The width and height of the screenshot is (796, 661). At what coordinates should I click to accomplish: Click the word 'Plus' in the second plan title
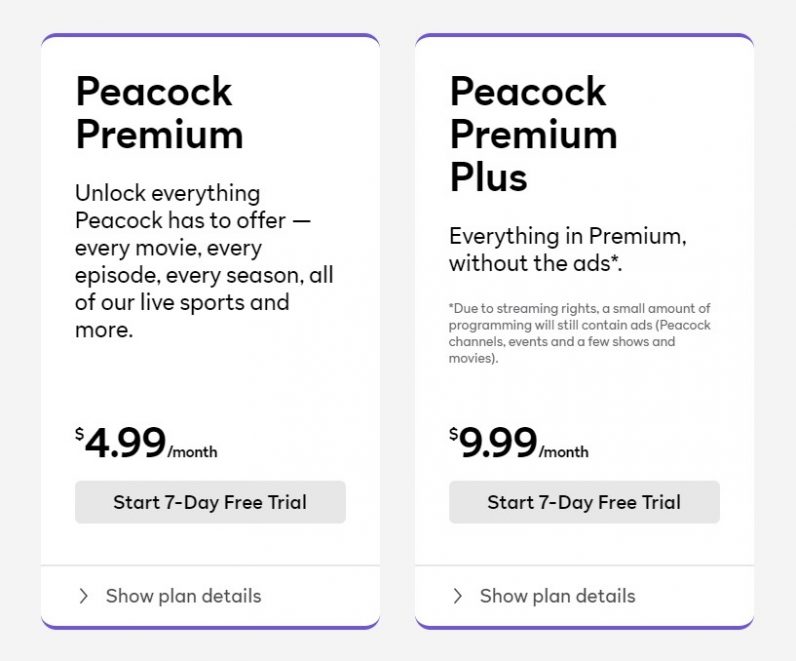[x=488, y=177]
